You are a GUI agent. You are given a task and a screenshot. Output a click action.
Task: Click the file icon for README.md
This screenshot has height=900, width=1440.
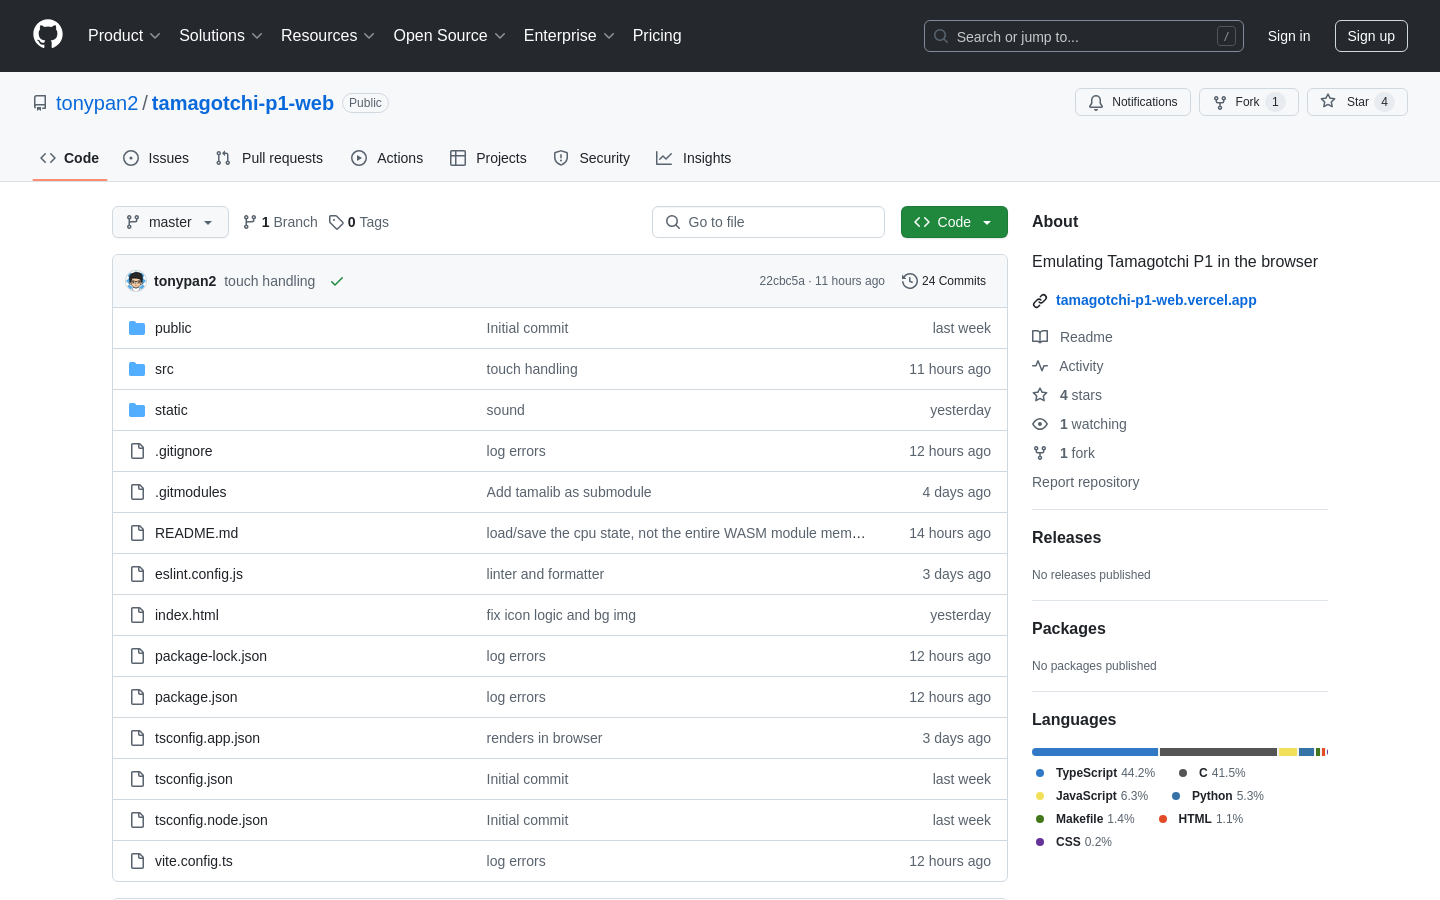[137, 533]
